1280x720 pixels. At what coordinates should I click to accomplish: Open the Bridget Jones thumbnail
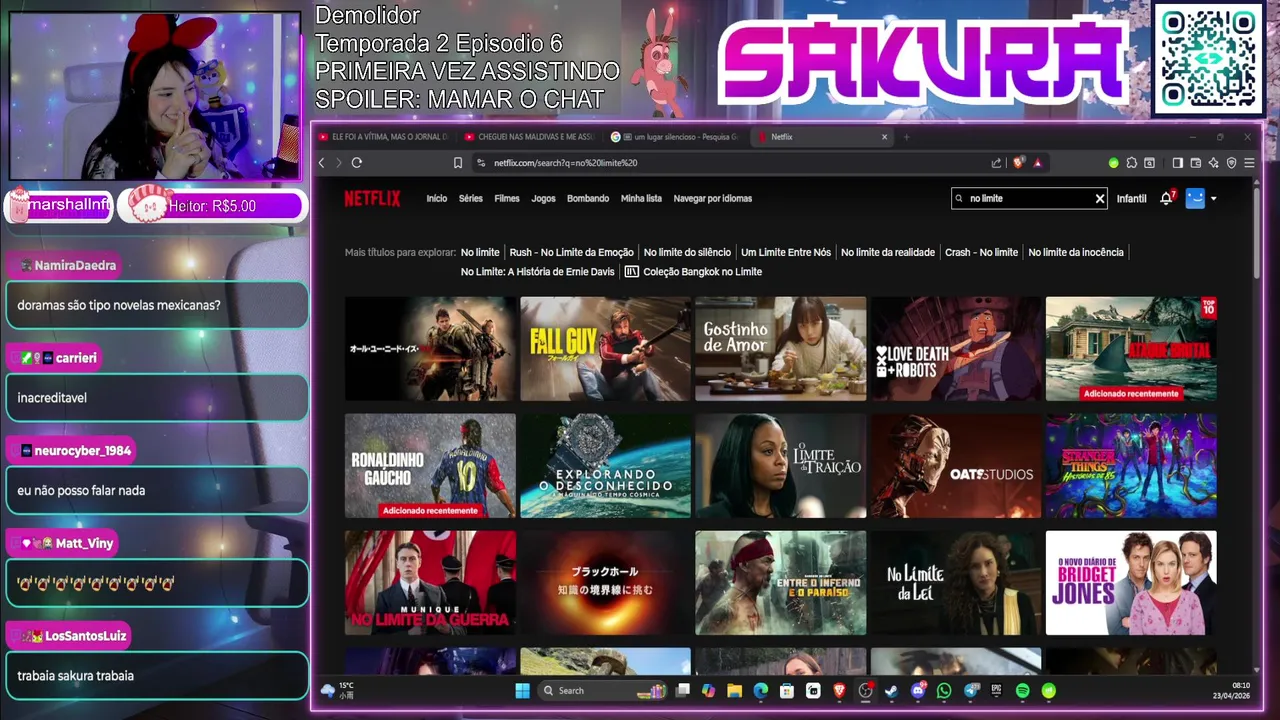pyautogui.click(x=1131, y=583)
